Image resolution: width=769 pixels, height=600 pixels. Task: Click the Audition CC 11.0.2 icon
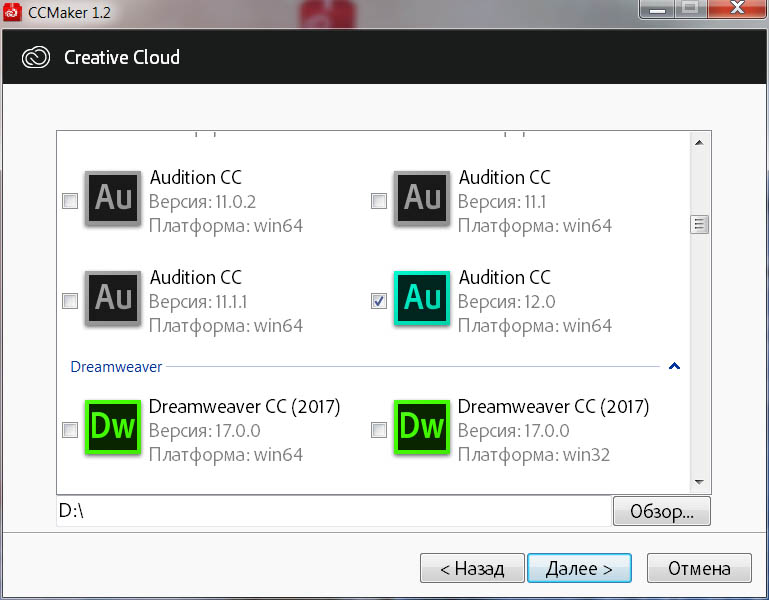pos(113,198)
